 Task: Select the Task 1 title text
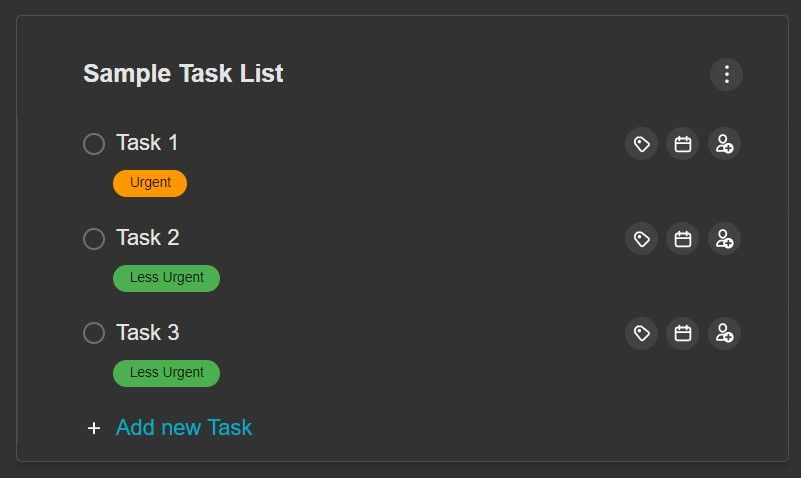147,142
